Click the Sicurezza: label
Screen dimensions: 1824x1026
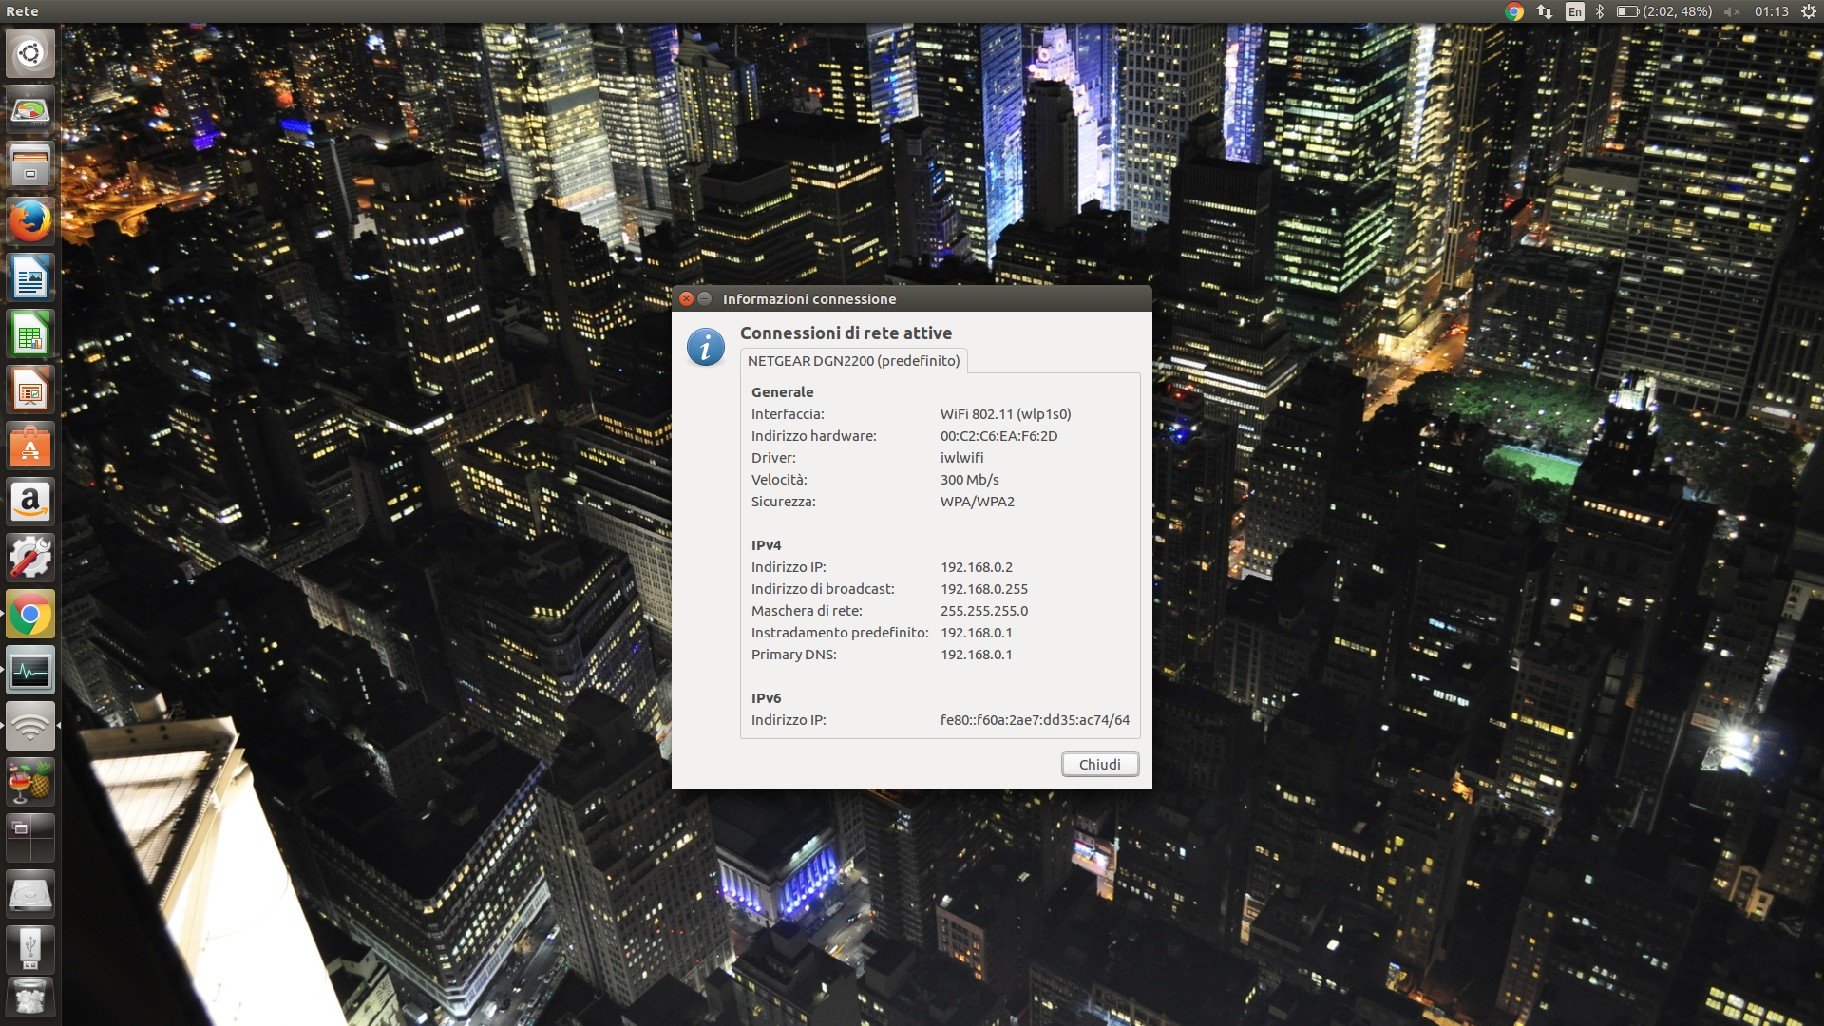coord(783,502)
